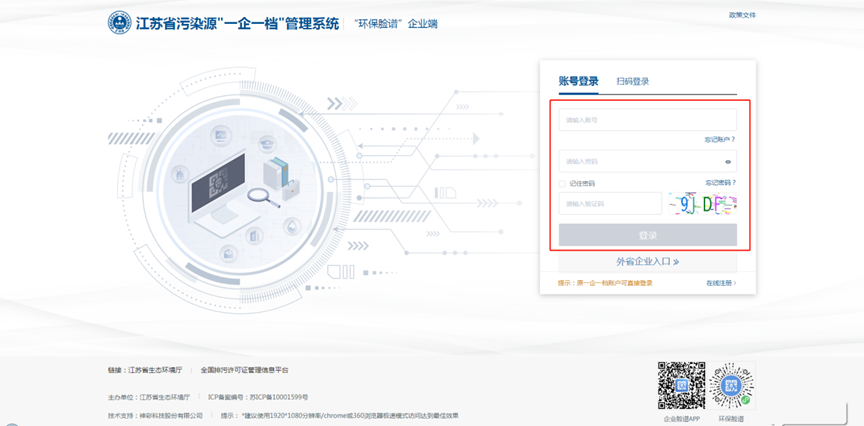Viewport: 864px width, 426px height.
Task: Open the 忘记账户 link
Action: 719,140
